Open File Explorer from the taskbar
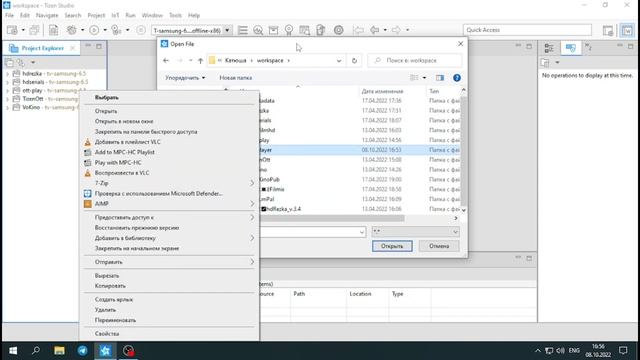Image resolution: width=640 pixels, height=360 pixels. (x=59, y=351)
